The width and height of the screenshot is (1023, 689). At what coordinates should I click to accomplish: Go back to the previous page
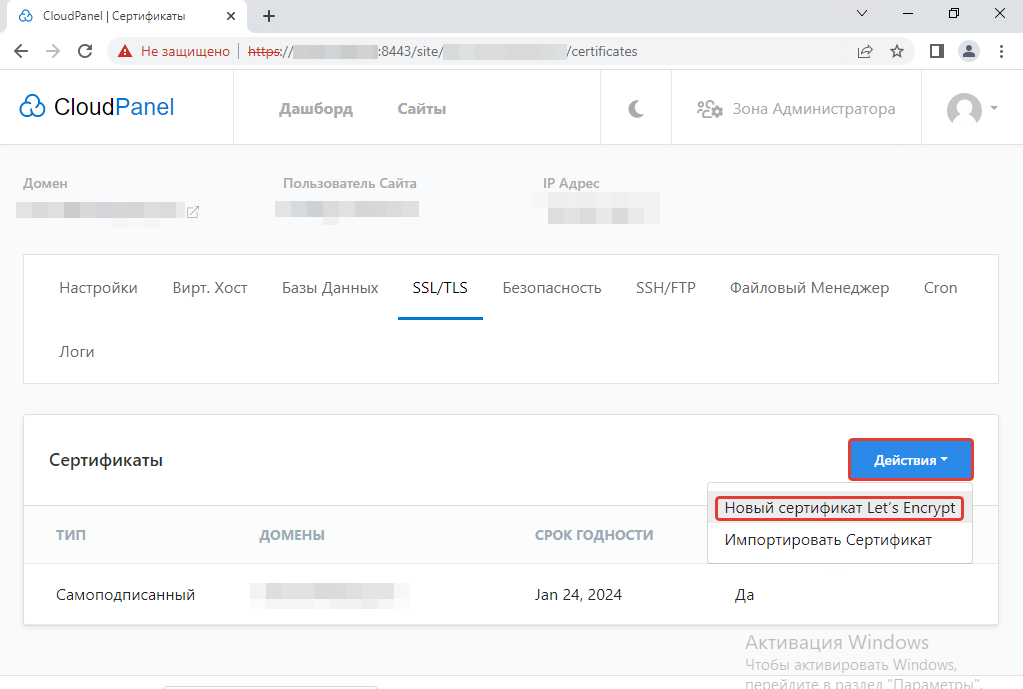[x=21, y=51]
